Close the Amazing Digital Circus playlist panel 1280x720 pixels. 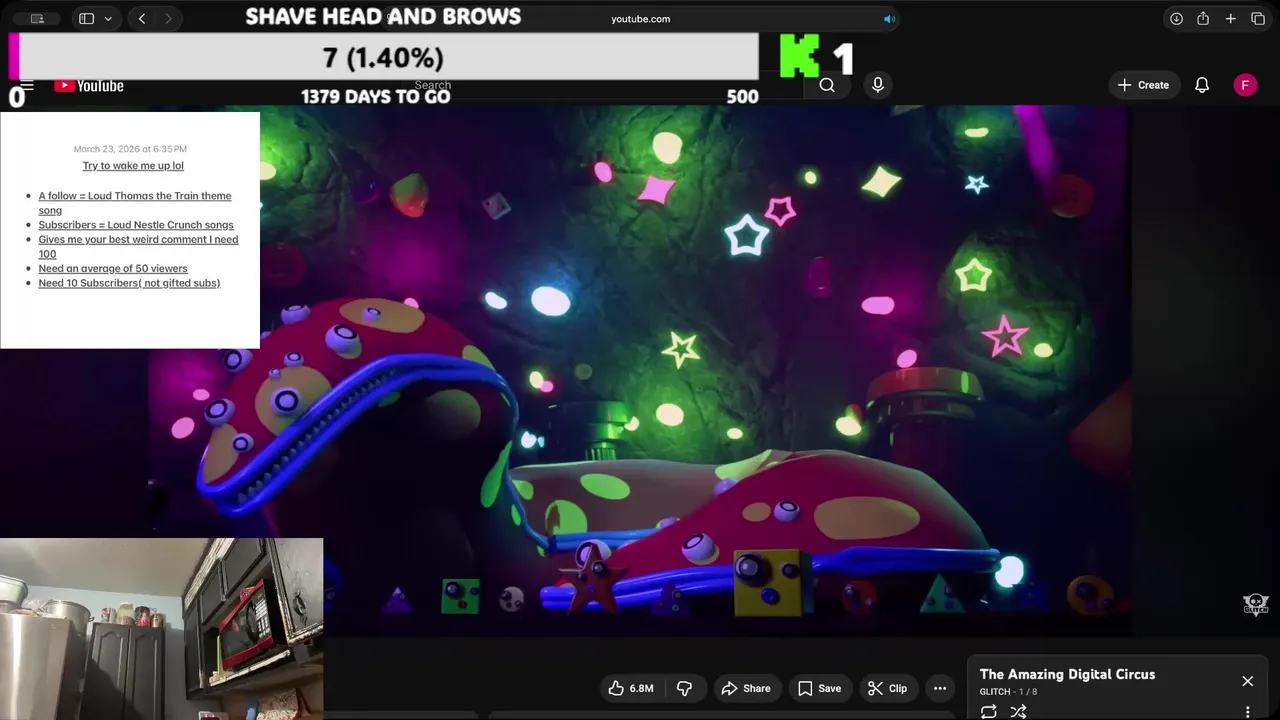pos(1247,681)
